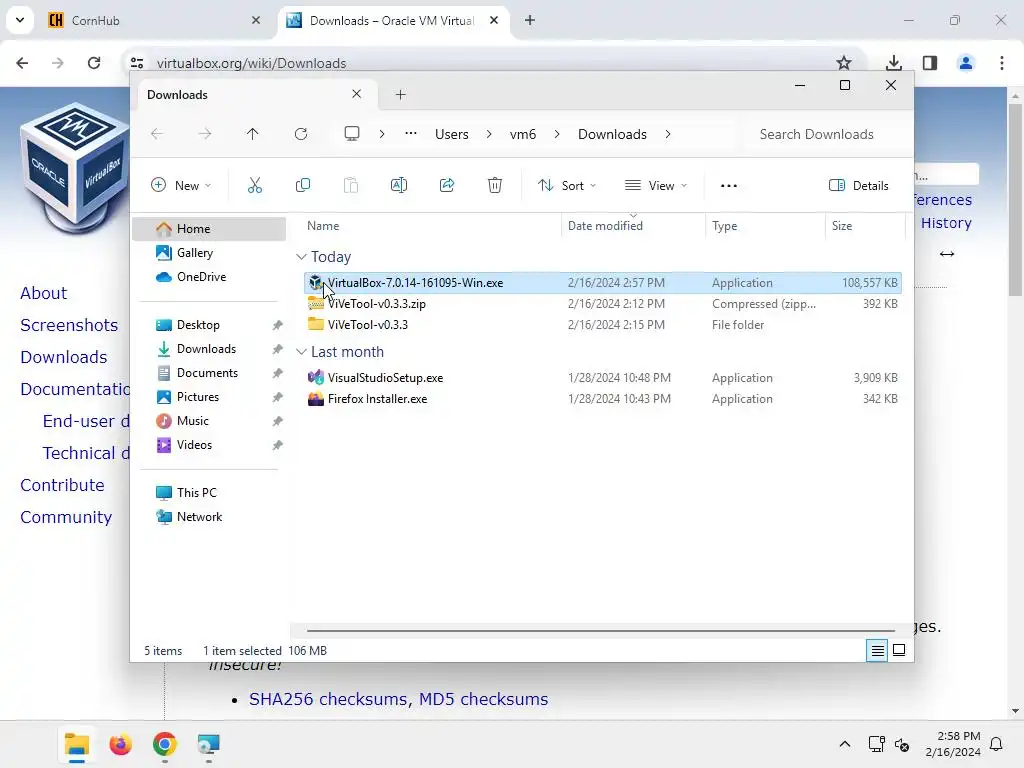Viewport: 1024px width, 768px height.
Task: Open the Community link on VirtualBox page
Action: [x=66, y=517]
